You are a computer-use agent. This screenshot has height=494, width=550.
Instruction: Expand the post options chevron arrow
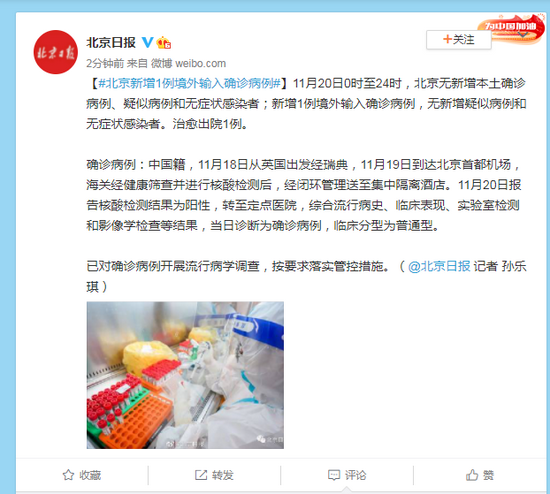coord(523,35)
